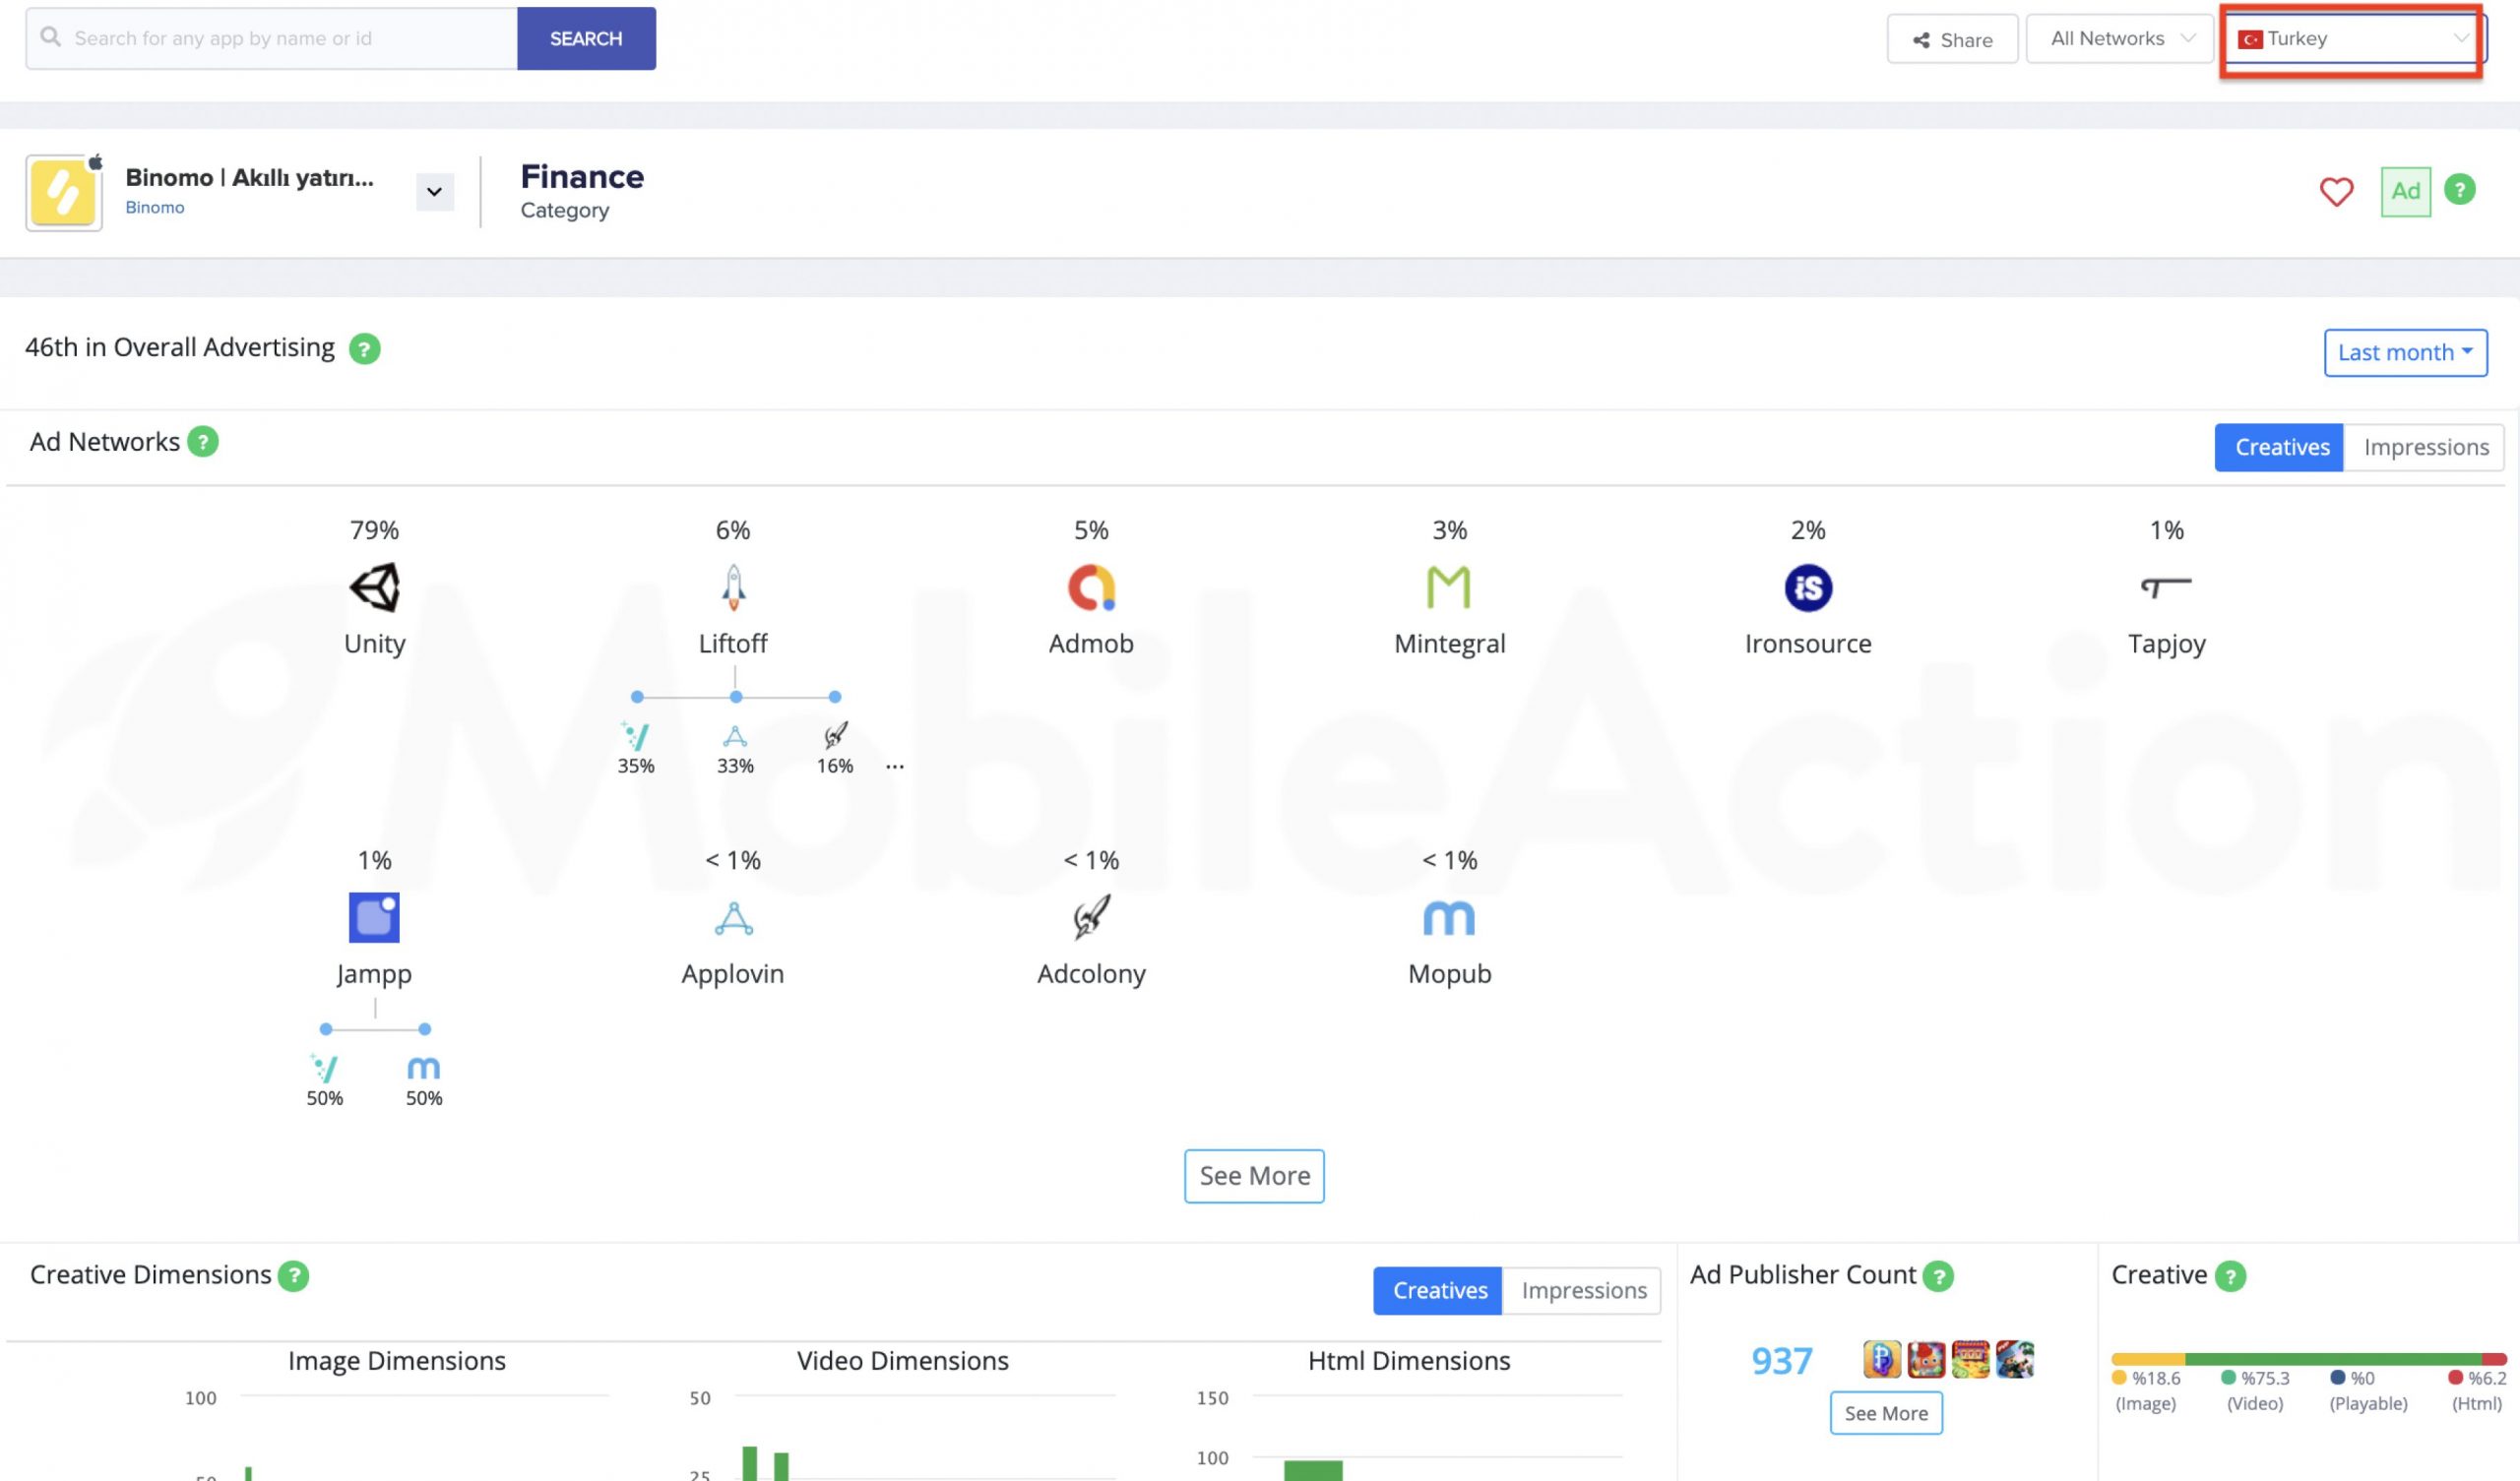Screen dimensions: 2520x1481
Task: Open the Binomo developer link
Action: coord(155,207)
